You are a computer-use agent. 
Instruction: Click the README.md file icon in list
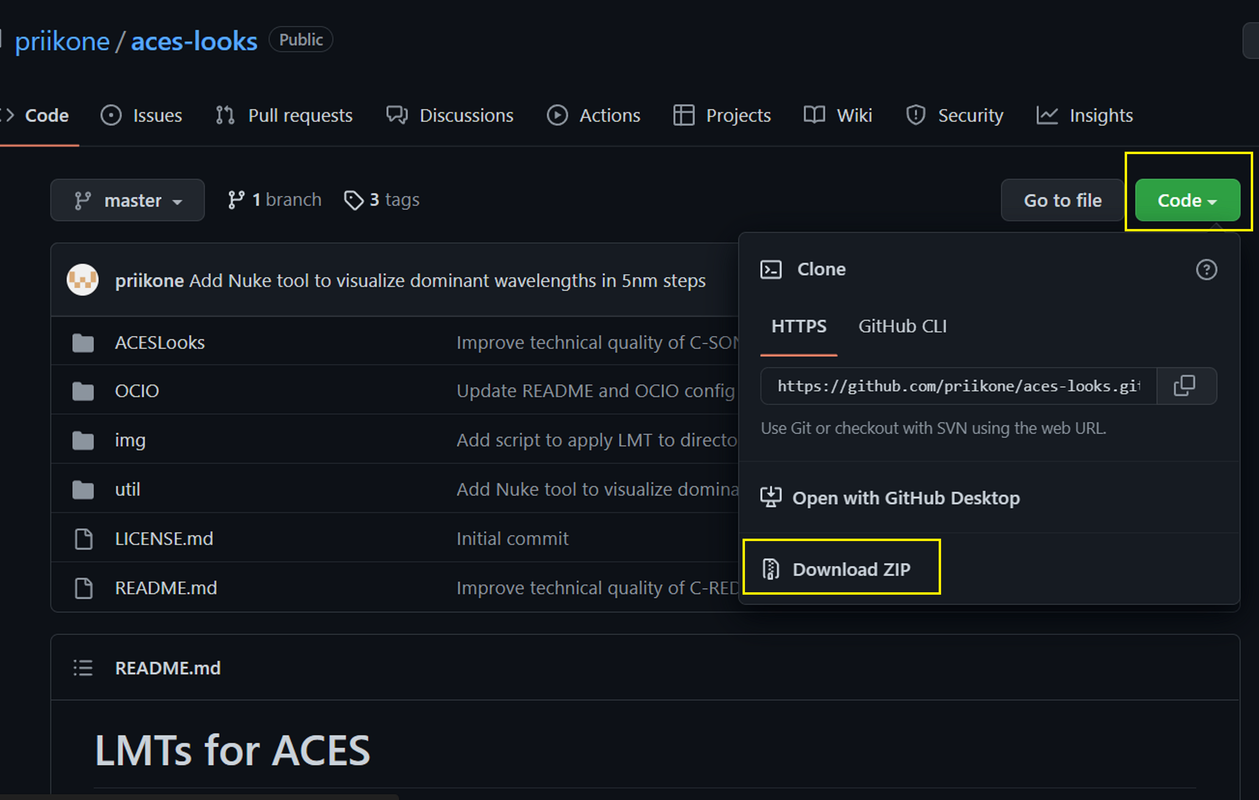point(84,588)
